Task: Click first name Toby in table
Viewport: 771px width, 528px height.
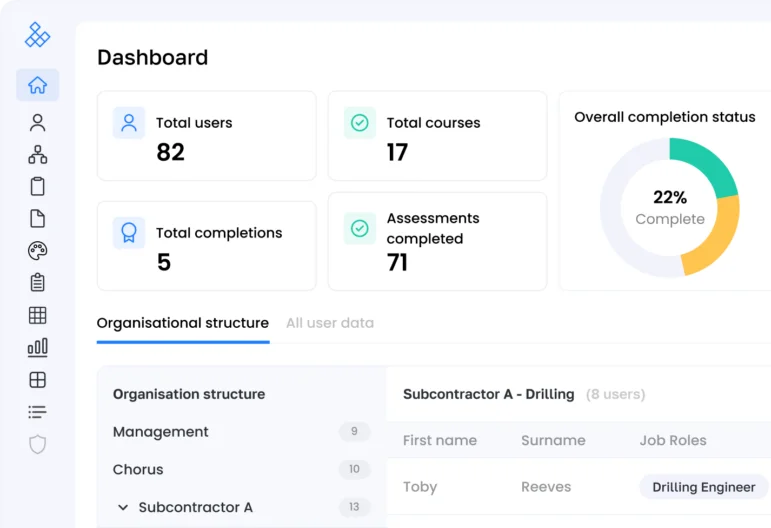Action: [x=420, y=487]
